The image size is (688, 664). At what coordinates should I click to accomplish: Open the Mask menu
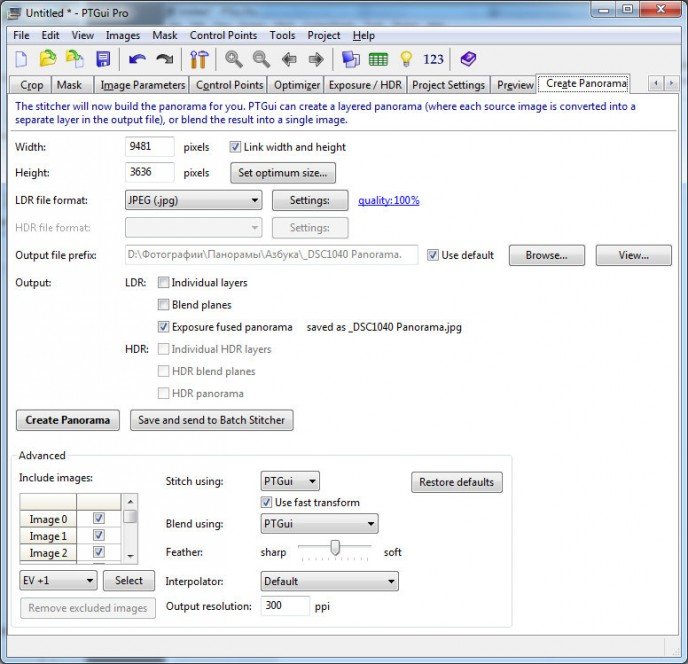click(165, 36)
